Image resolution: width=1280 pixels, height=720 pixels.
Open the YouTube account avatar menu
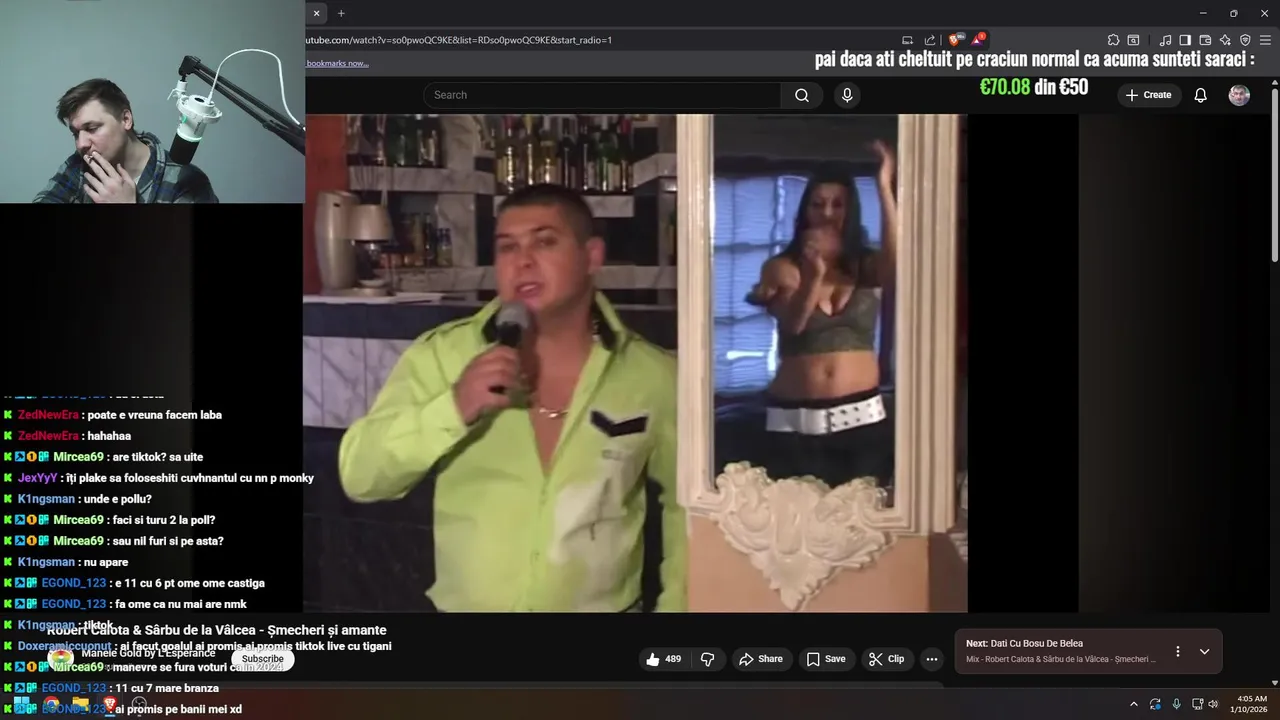1239,95
